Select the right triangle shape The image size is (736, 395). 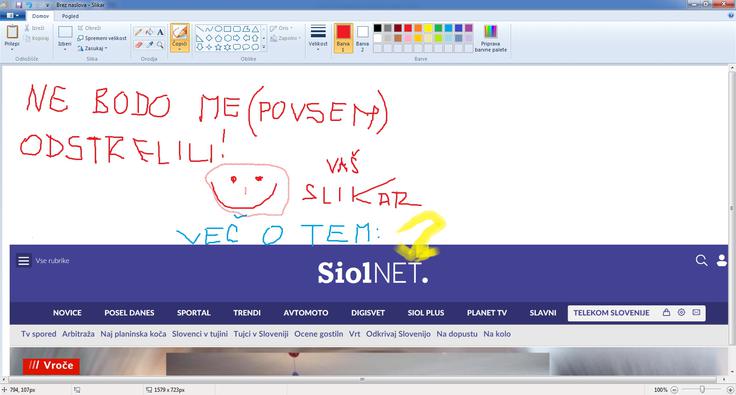(200, 38)
